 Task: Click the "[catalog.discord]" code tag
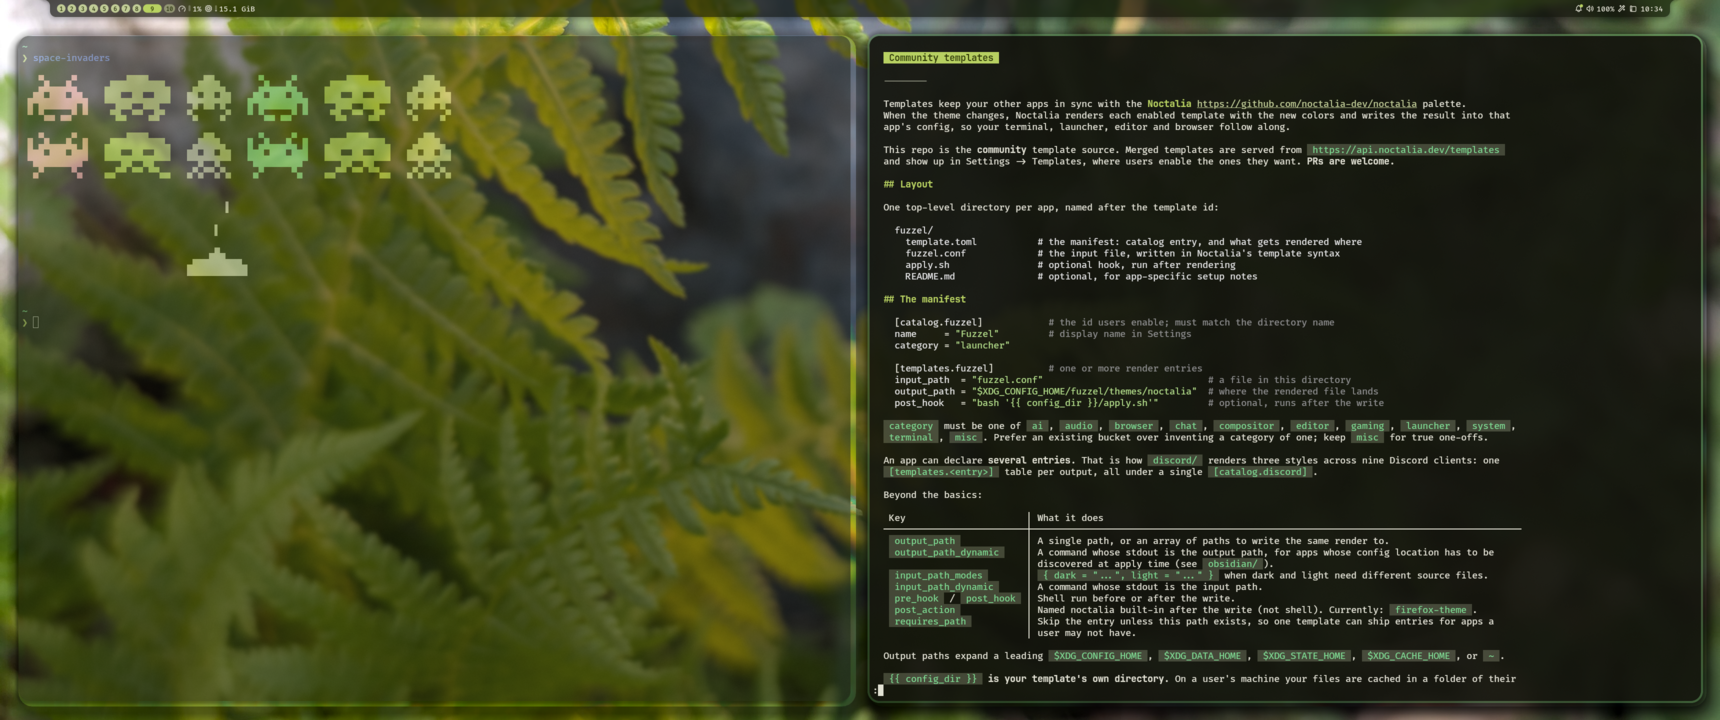click(1260, 472)
